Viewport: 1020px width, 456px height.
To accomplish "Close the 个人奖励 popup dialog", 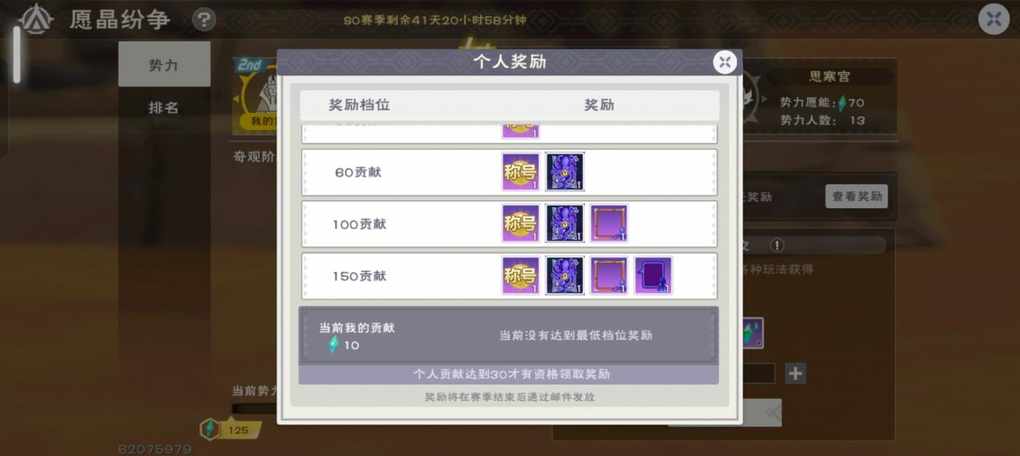I will (x=725, y=62).
